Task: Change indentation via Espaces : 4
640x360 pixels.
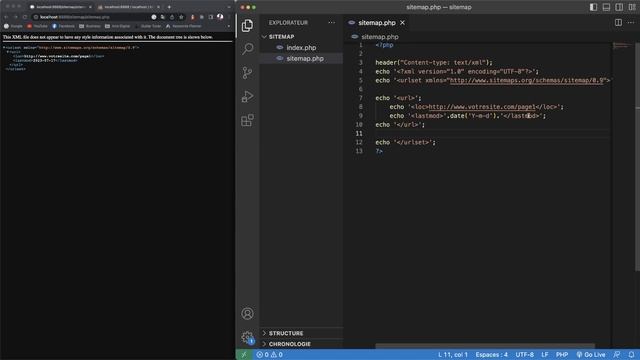Action: click(491, 355)
